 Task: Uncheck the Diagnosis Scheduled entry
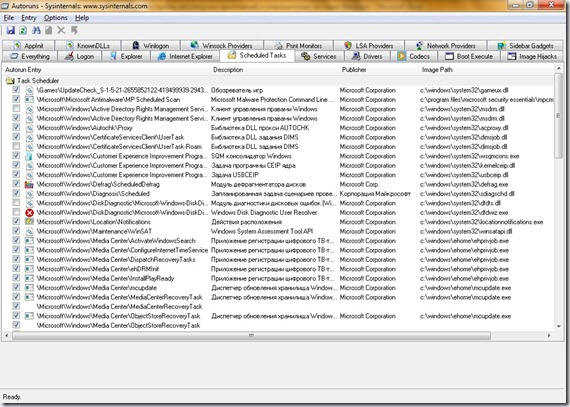[16, 193]
